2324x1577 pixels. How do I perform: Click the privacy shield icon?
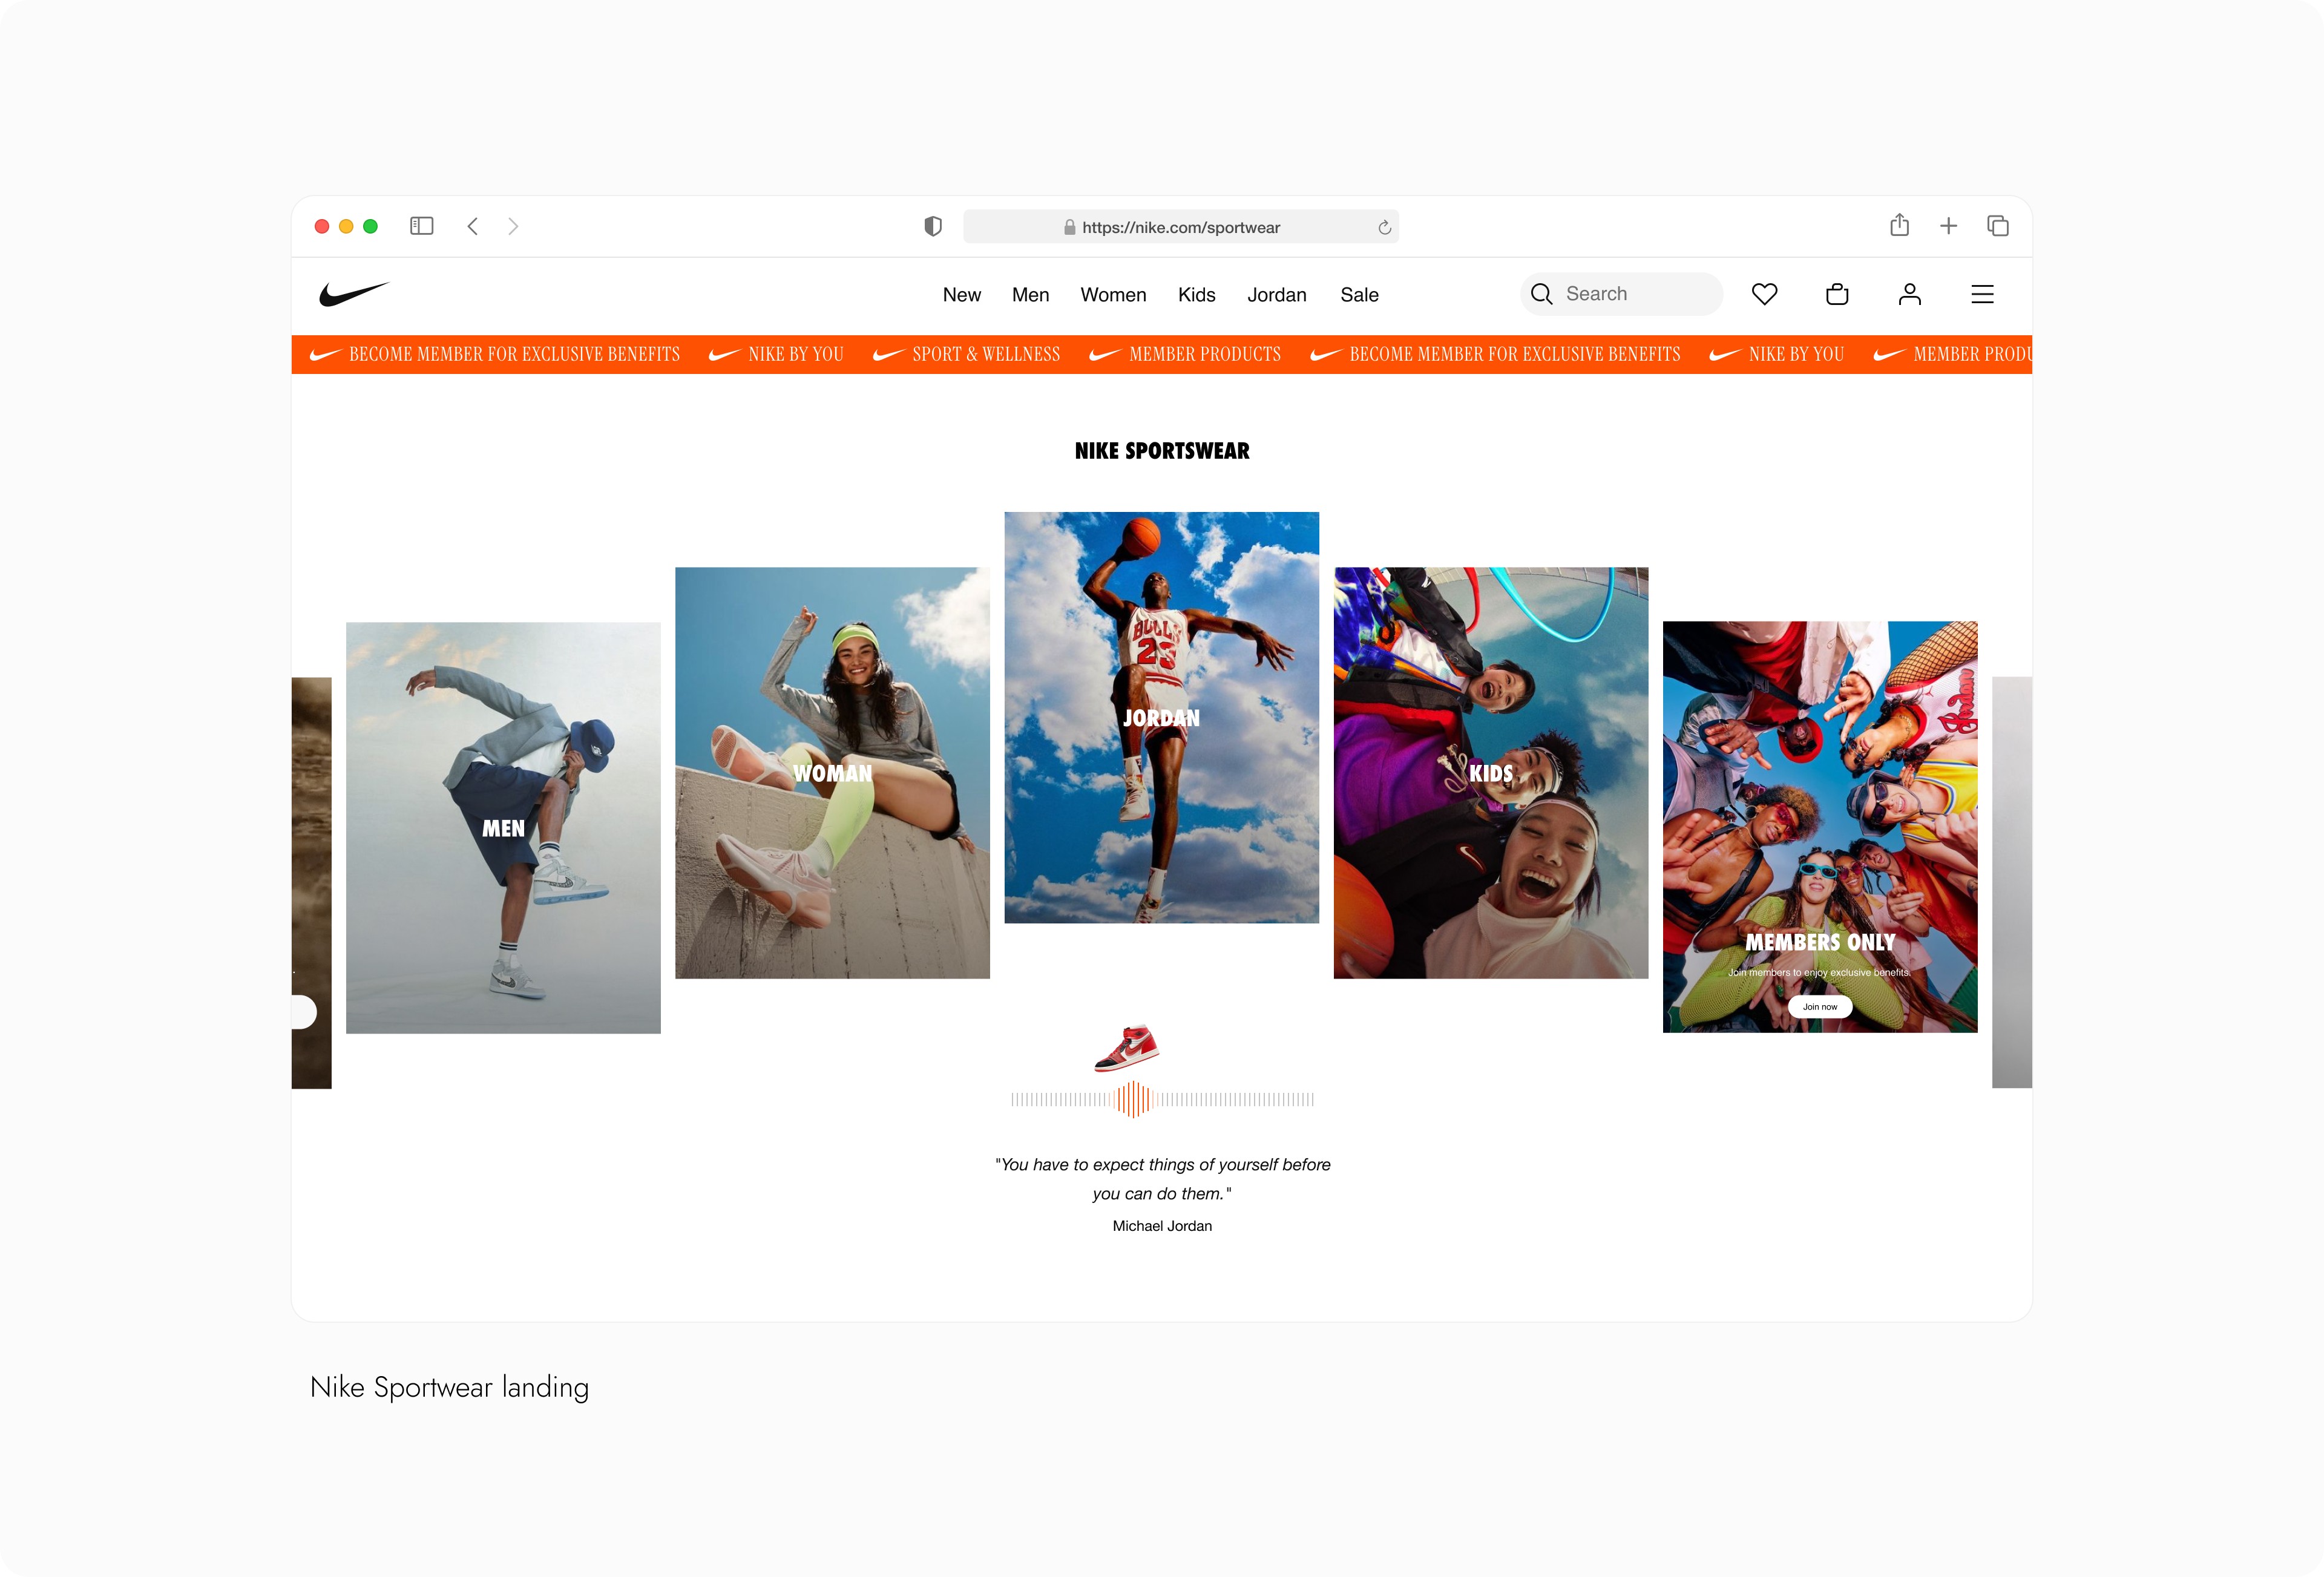(933, 226)
